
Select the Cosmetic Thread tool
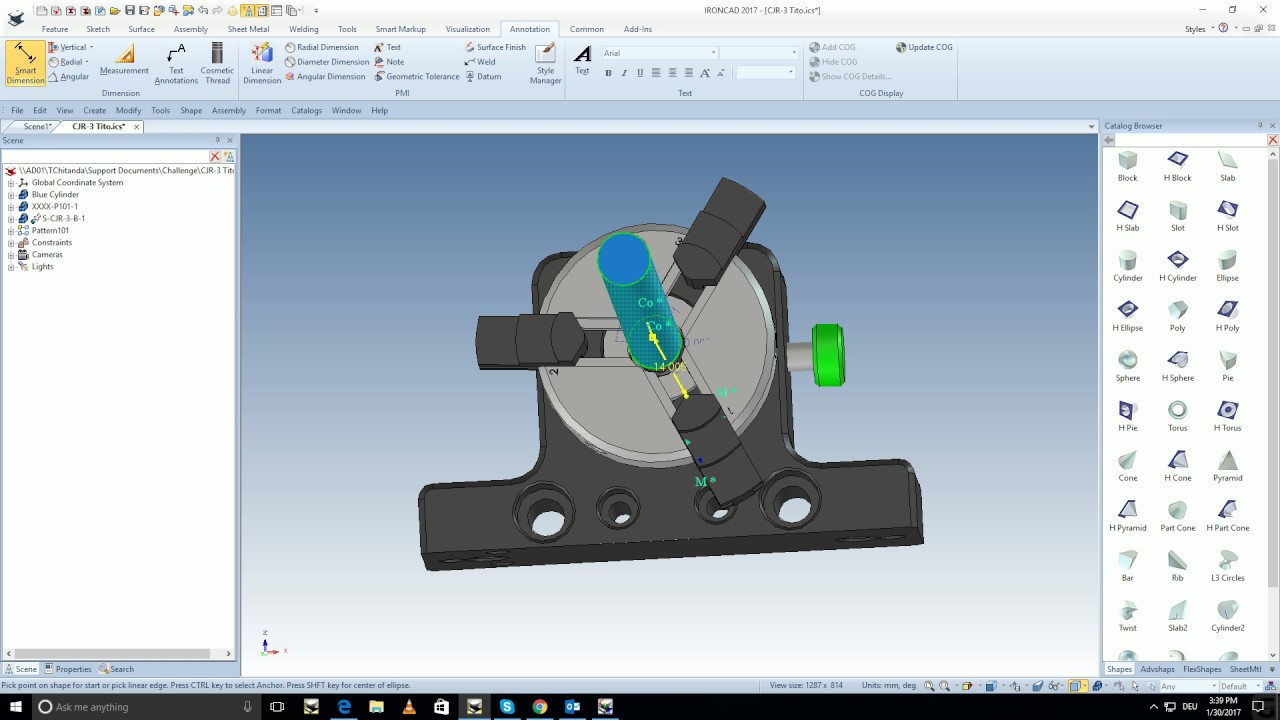pyautogui.click(x=217, y=63)
